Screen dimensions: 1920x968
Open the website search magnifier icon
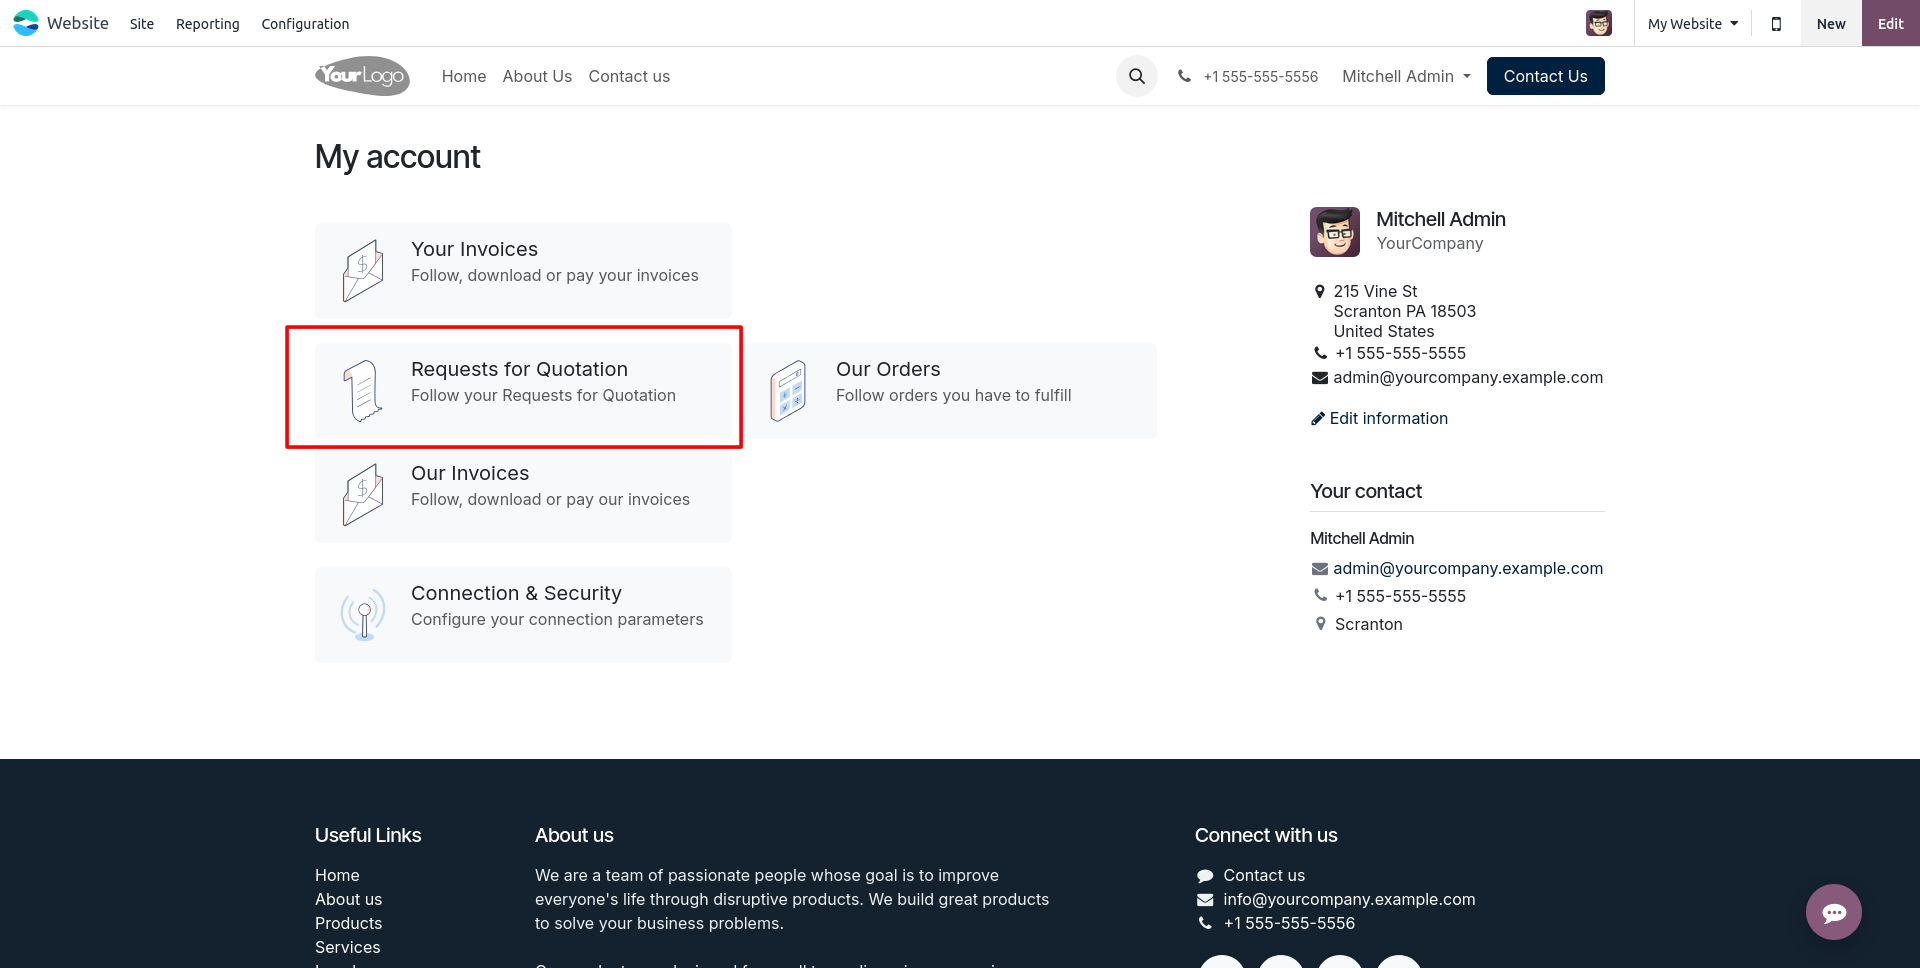click(x=1137, y=76)
